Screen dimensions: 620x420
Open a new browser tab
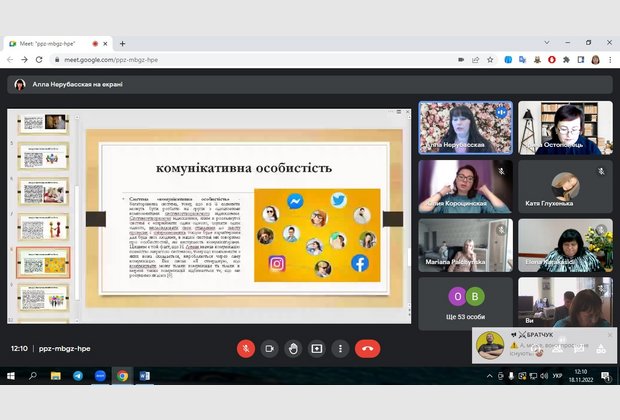(x=122, y=43)
